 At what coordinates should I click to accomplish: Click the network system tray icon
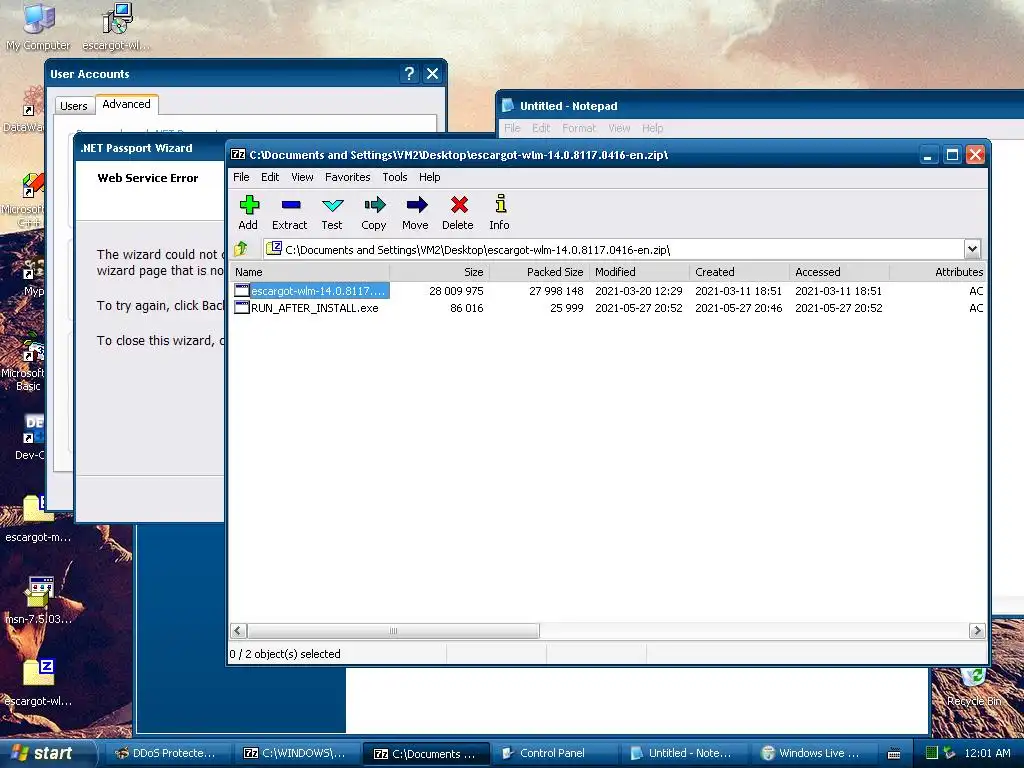coord(950,753)
